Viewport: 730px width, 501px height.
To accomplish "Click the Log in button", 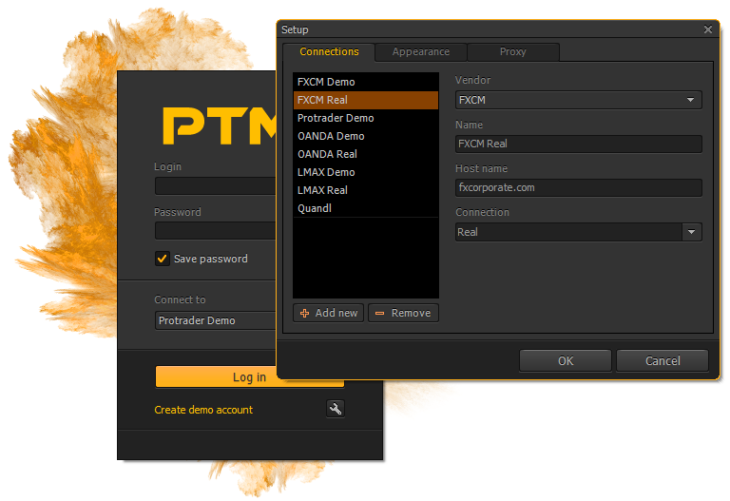I will (250, 377).
